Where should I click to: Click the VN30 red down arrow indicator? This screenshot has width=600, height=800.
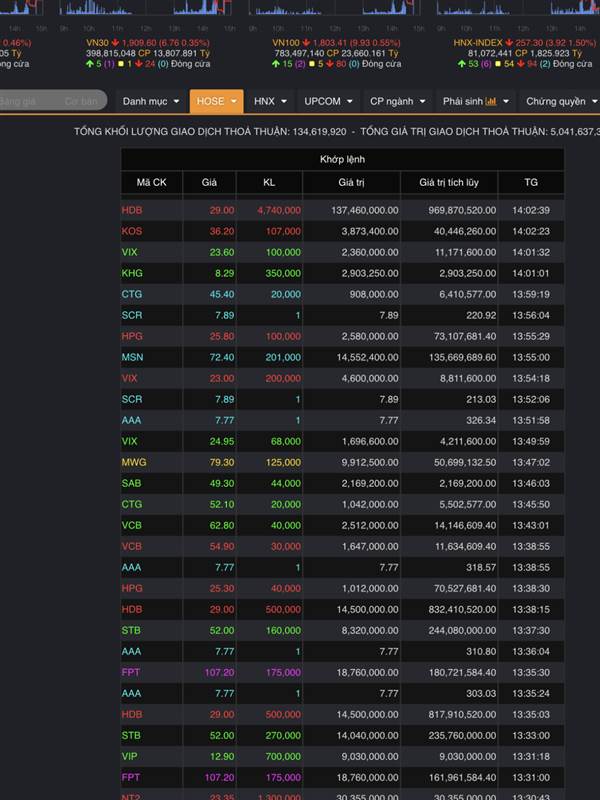[116, 43]
